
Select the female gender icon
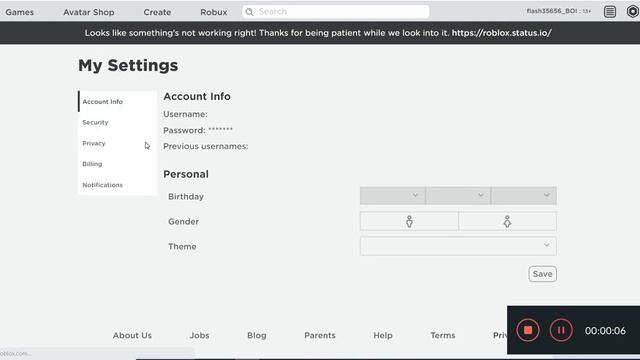507,222
